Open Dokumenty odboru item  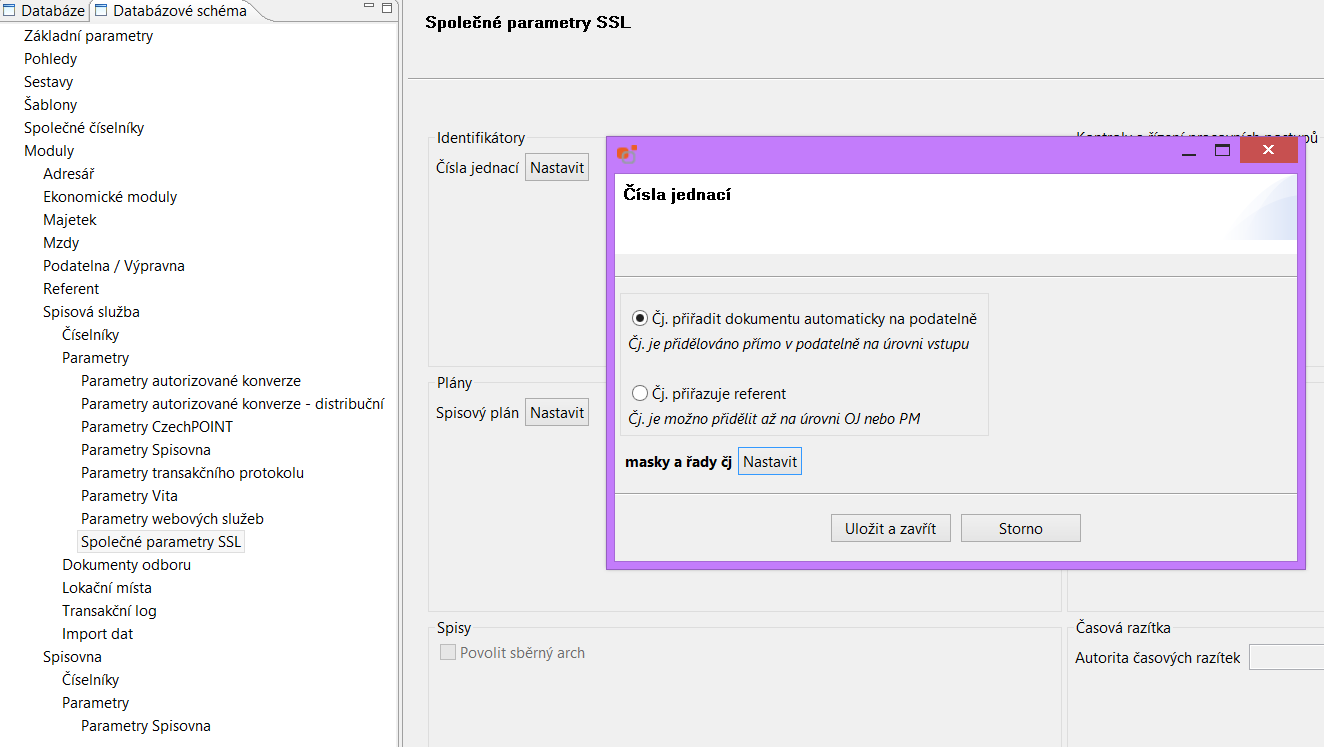(126, 565)
